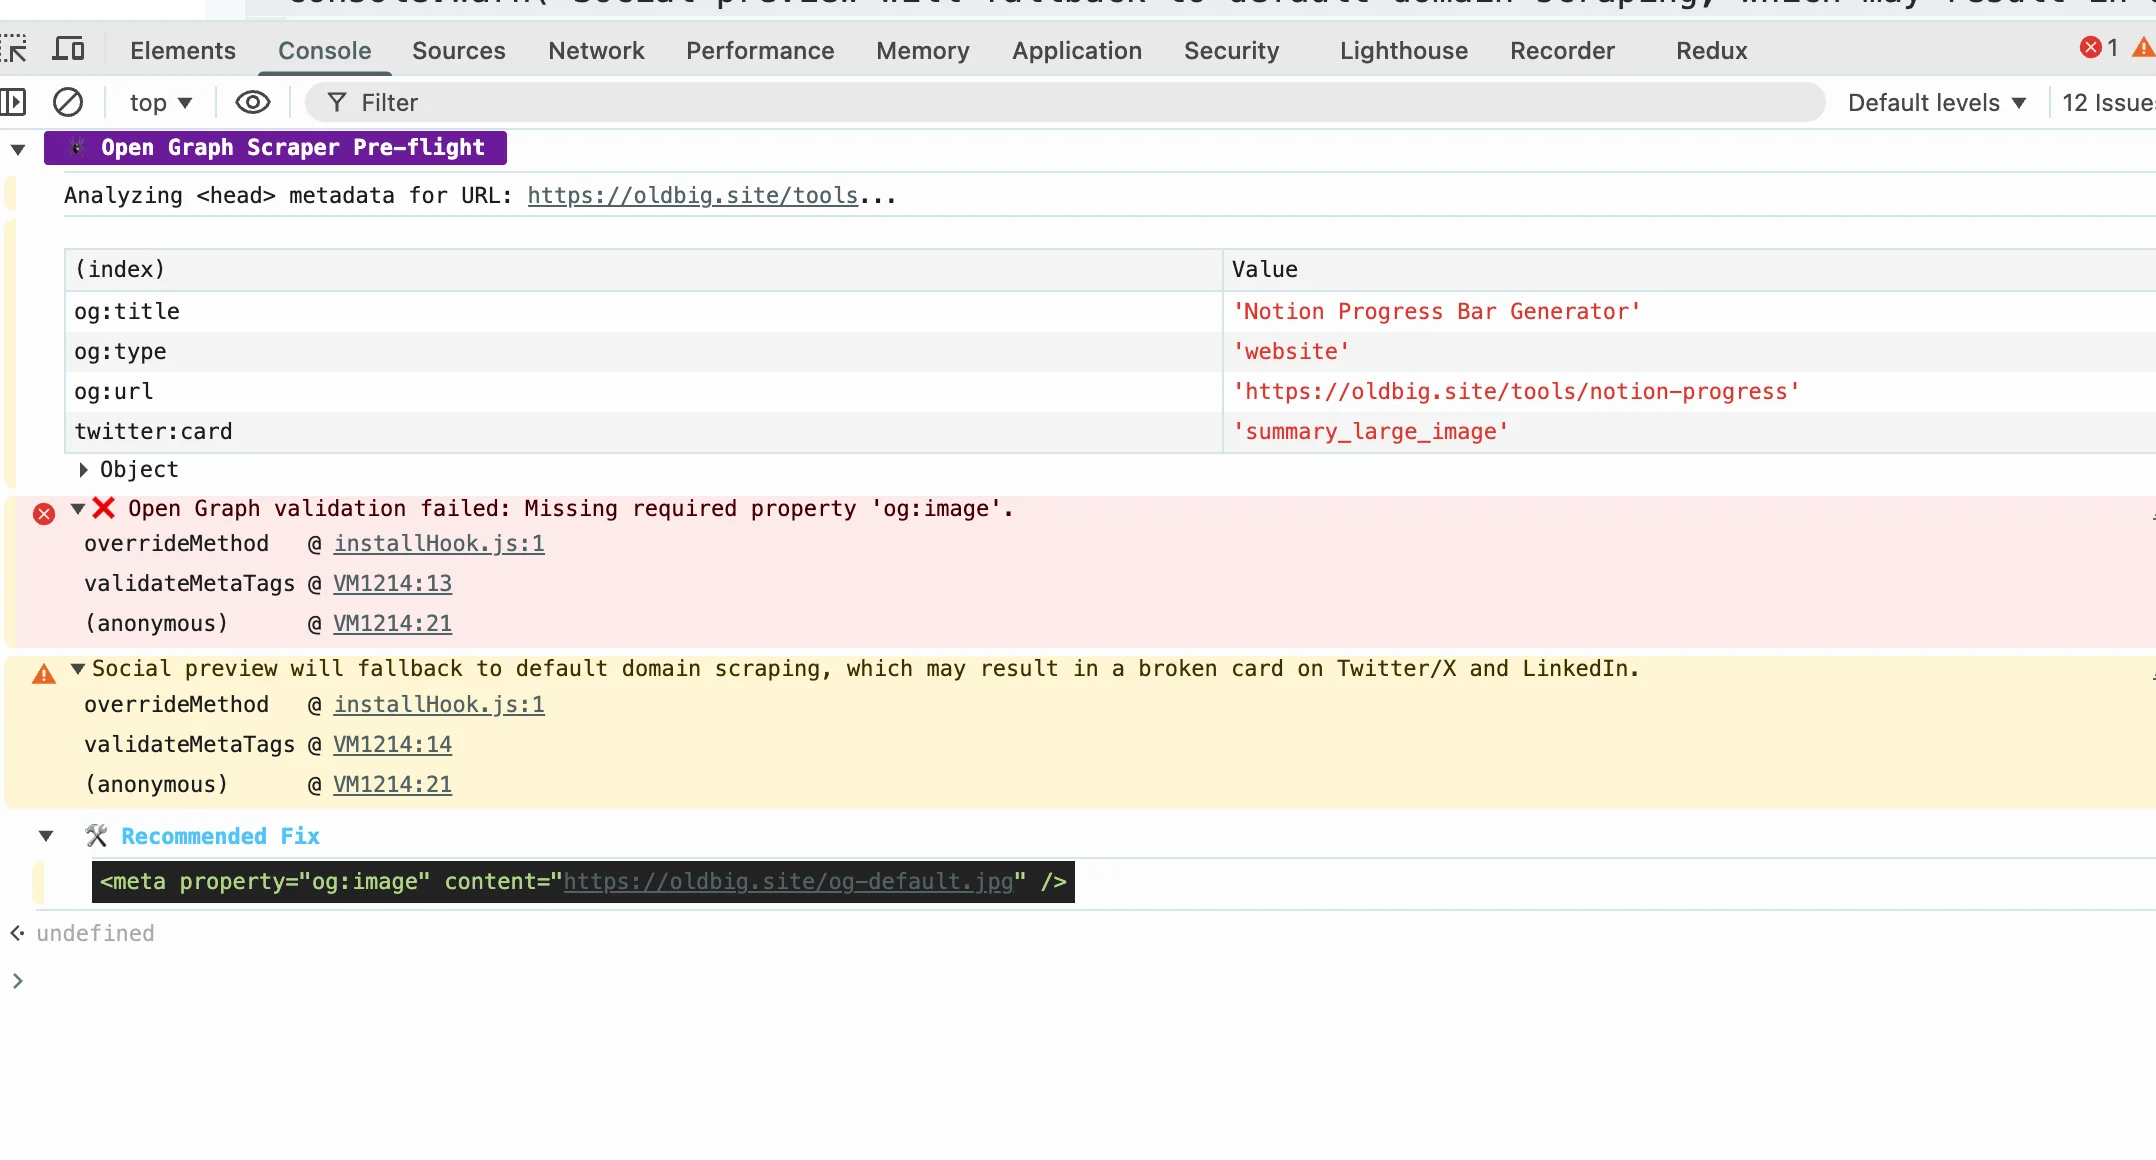Screen dimensions: 2156x1160
Task: Select the Console tab
Action: (324, 50)
